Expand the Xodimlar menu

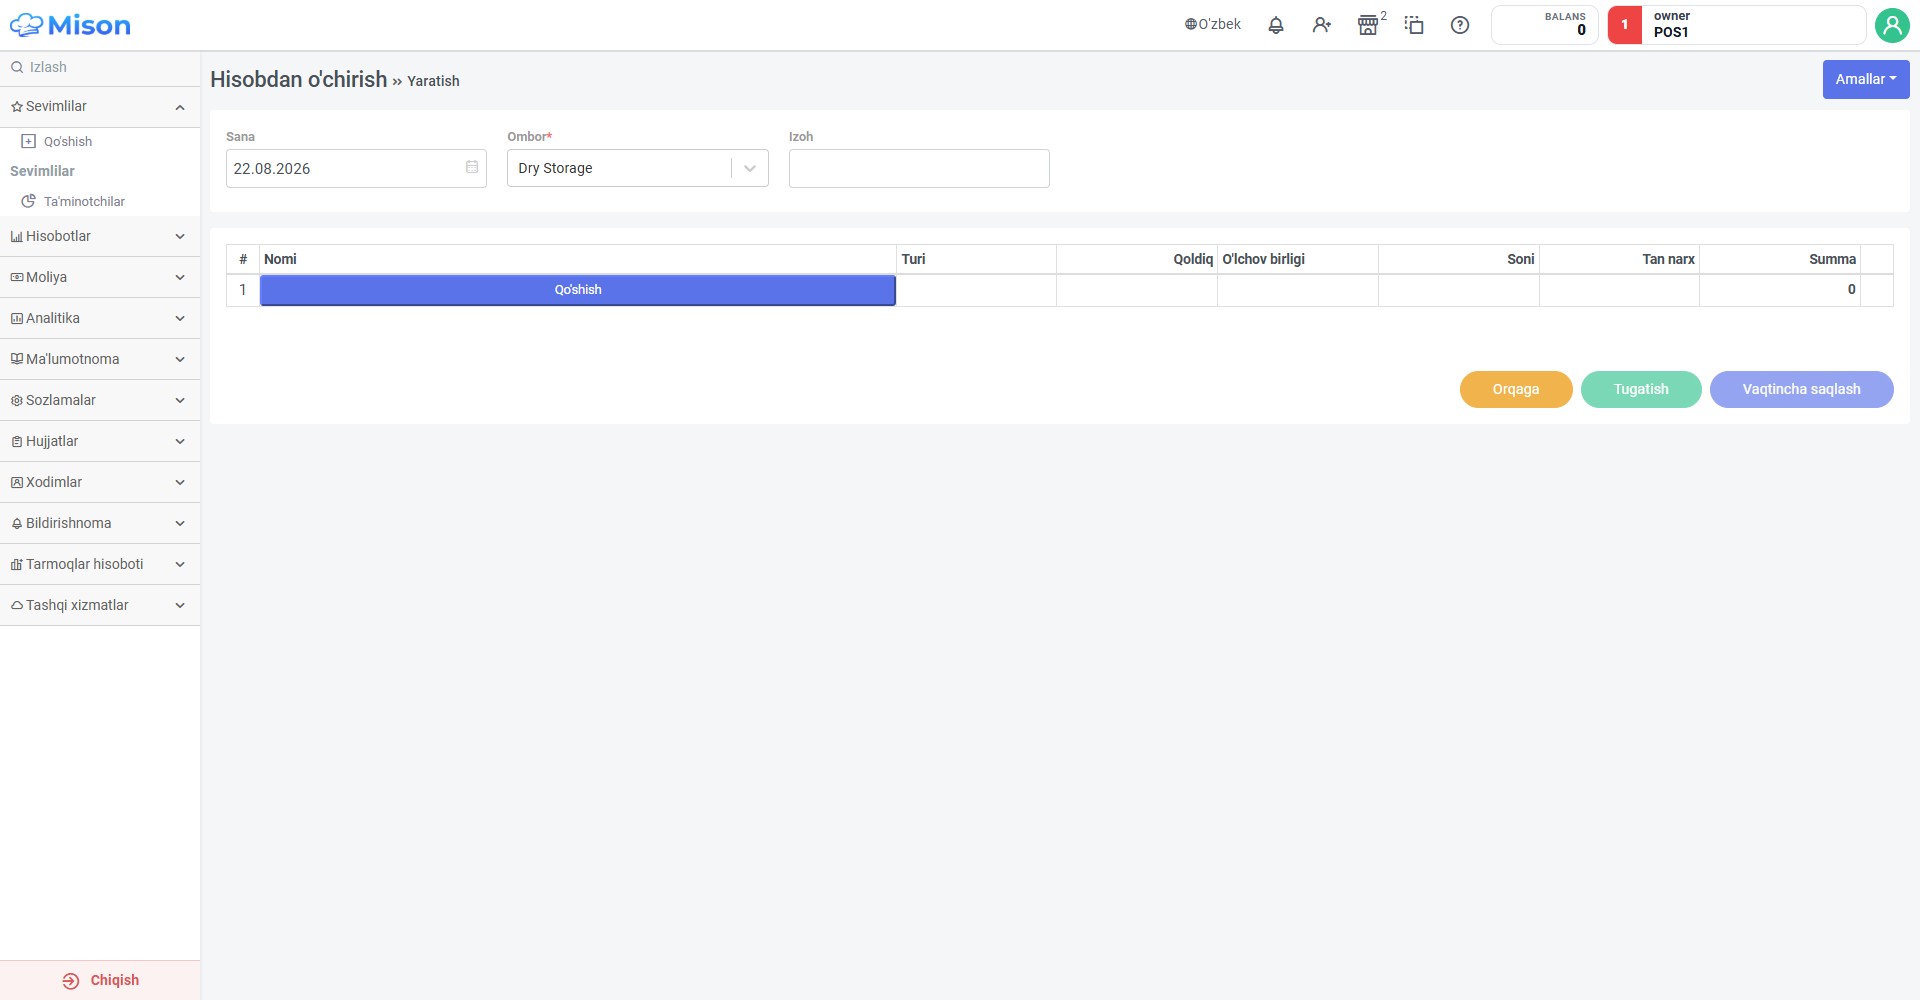pyautogui.click(x=100, y=483)
